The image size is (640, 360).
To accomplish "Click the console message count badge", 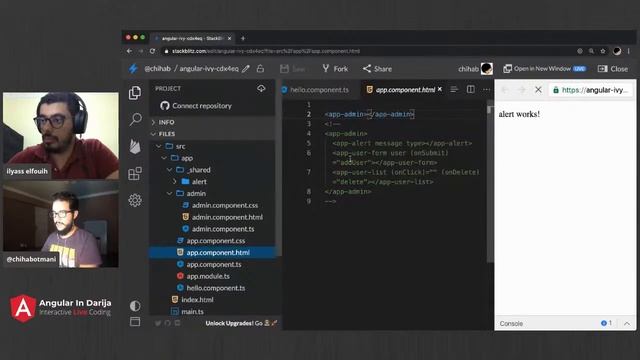I will pos(606,323).
